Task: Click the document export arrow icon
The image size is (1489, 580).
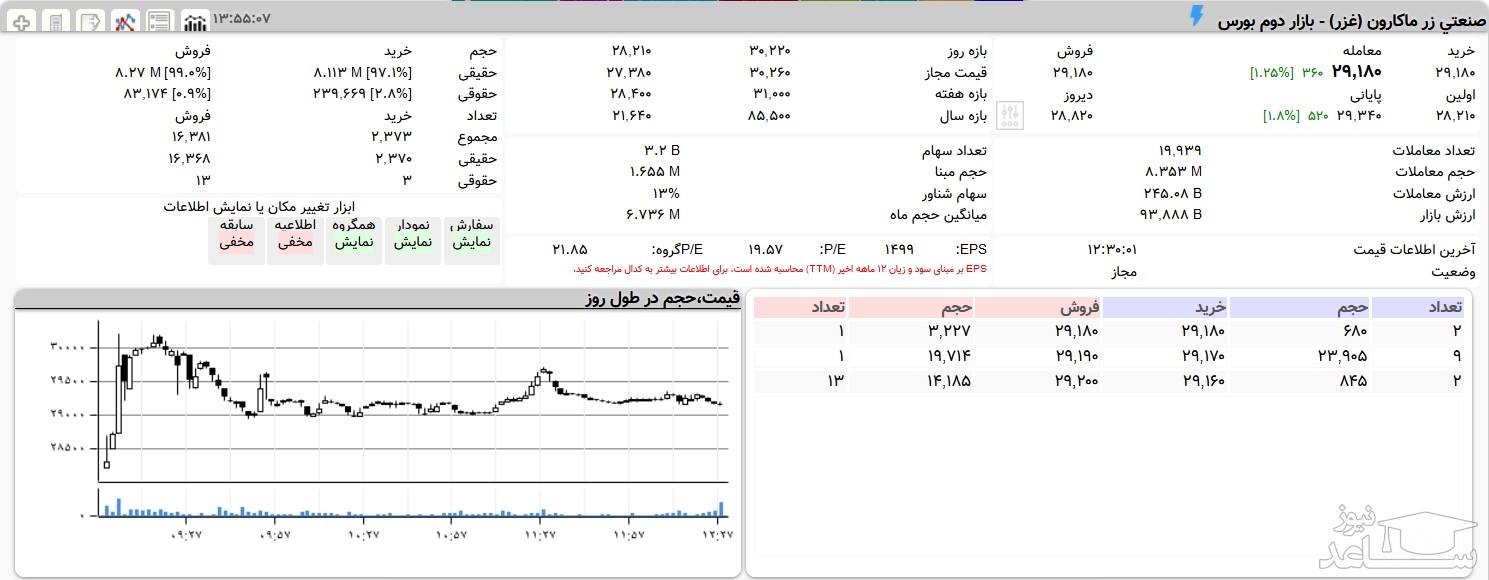Action: [x=91, y=21]
